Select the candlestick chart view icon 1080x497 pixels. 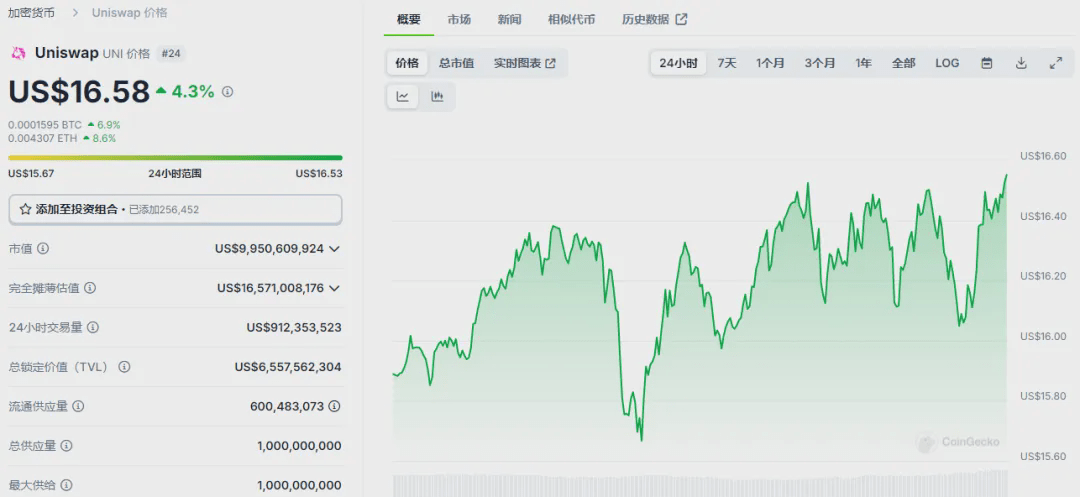[x=437, y=96]
